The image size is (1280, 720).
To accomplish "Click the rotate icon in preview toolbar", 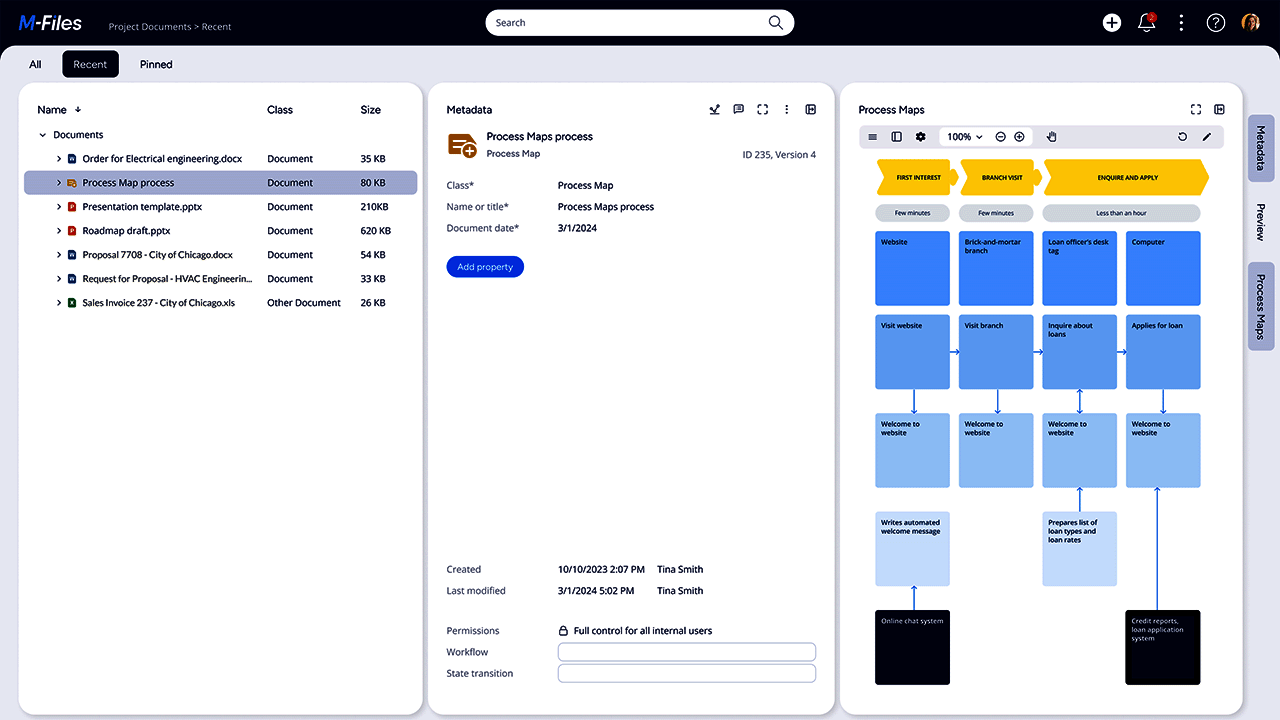I will (x=1182, y=137).
